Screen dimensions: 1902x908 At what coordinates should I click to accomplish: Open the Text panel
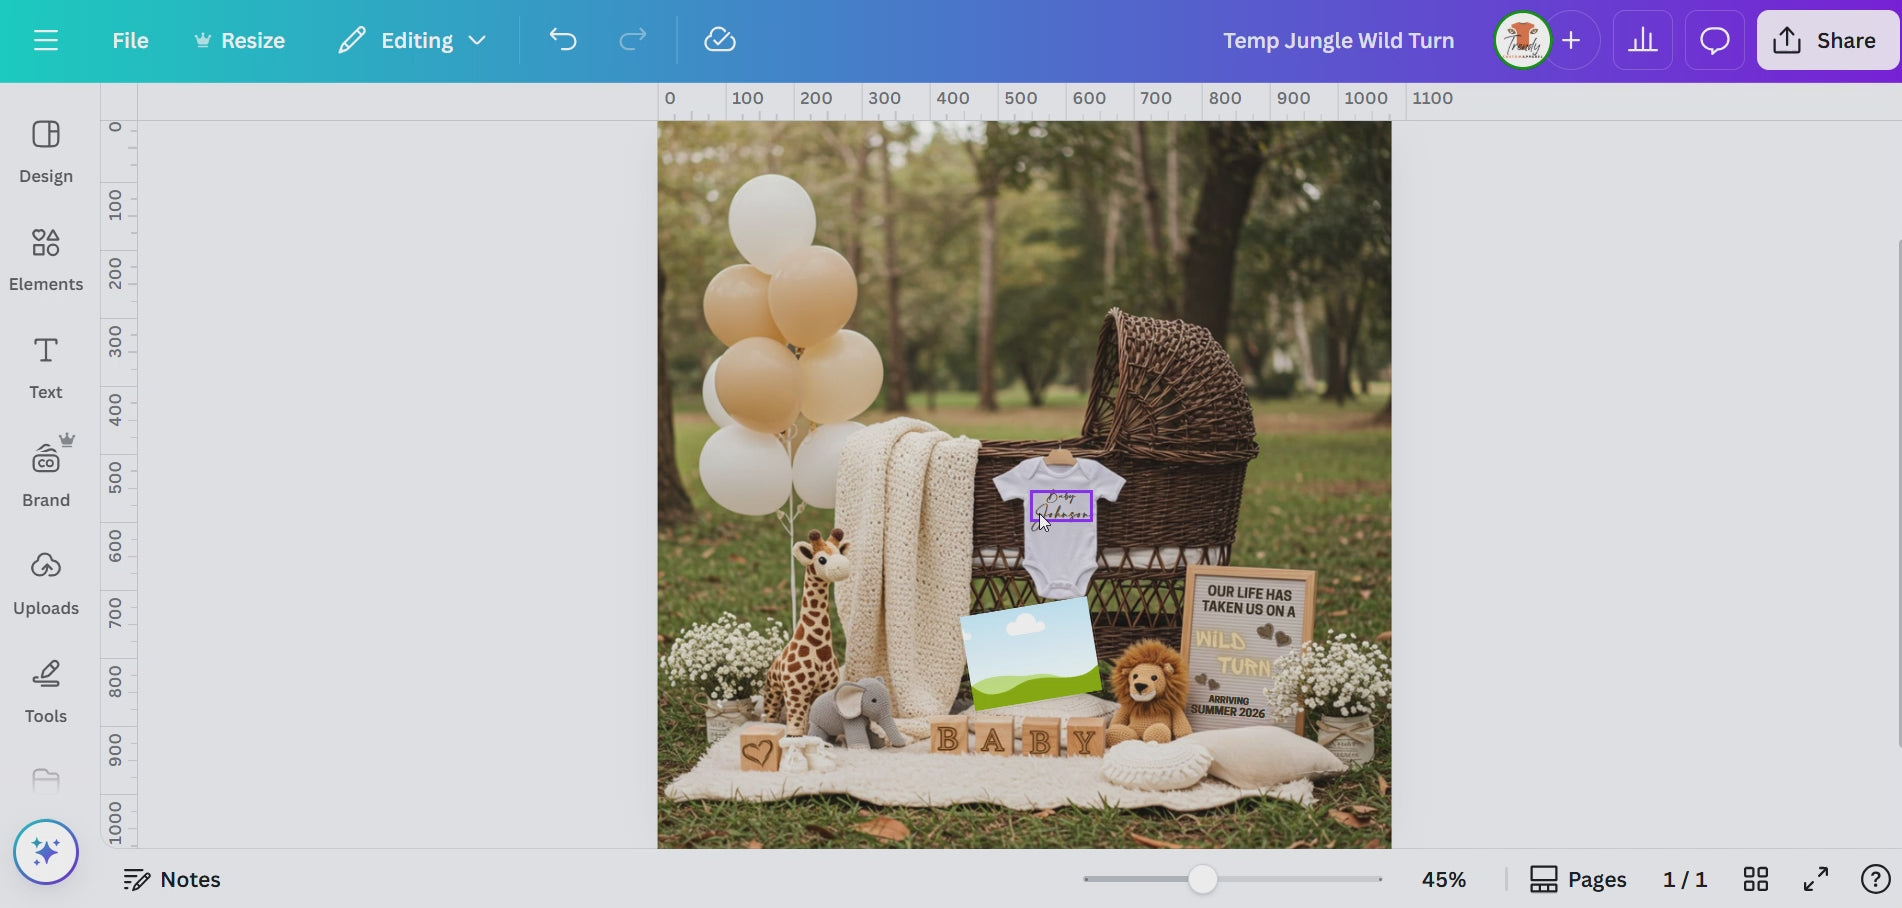(x=46, y=368)
